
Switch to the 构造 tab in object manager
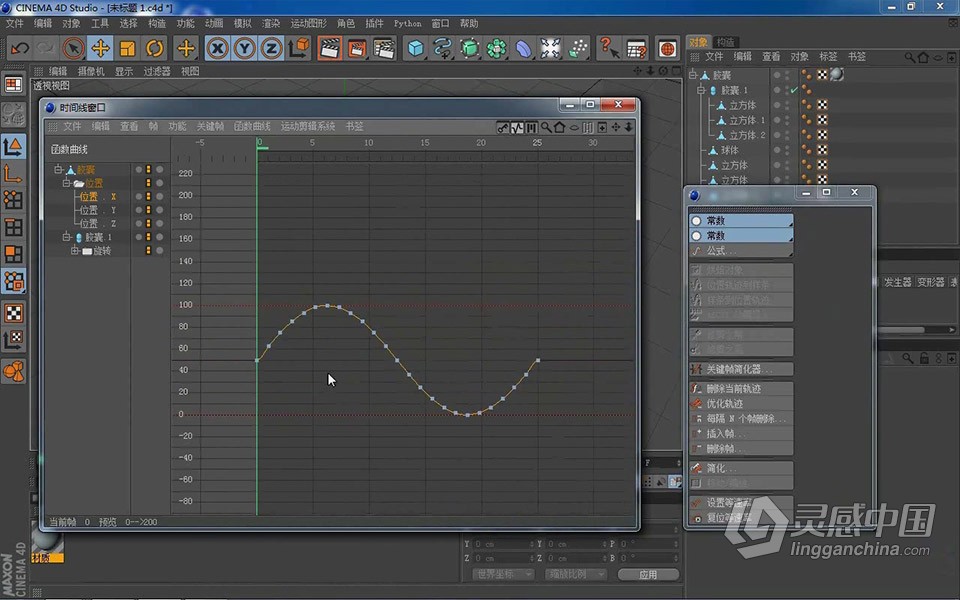(726, 42)
